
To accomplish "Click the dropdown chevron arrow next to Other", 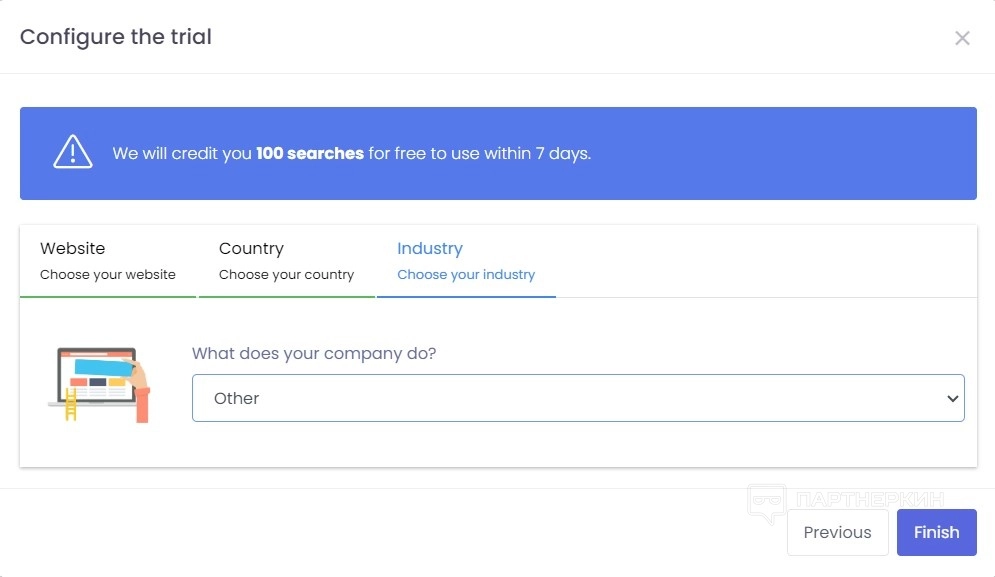I will [951, 398].
